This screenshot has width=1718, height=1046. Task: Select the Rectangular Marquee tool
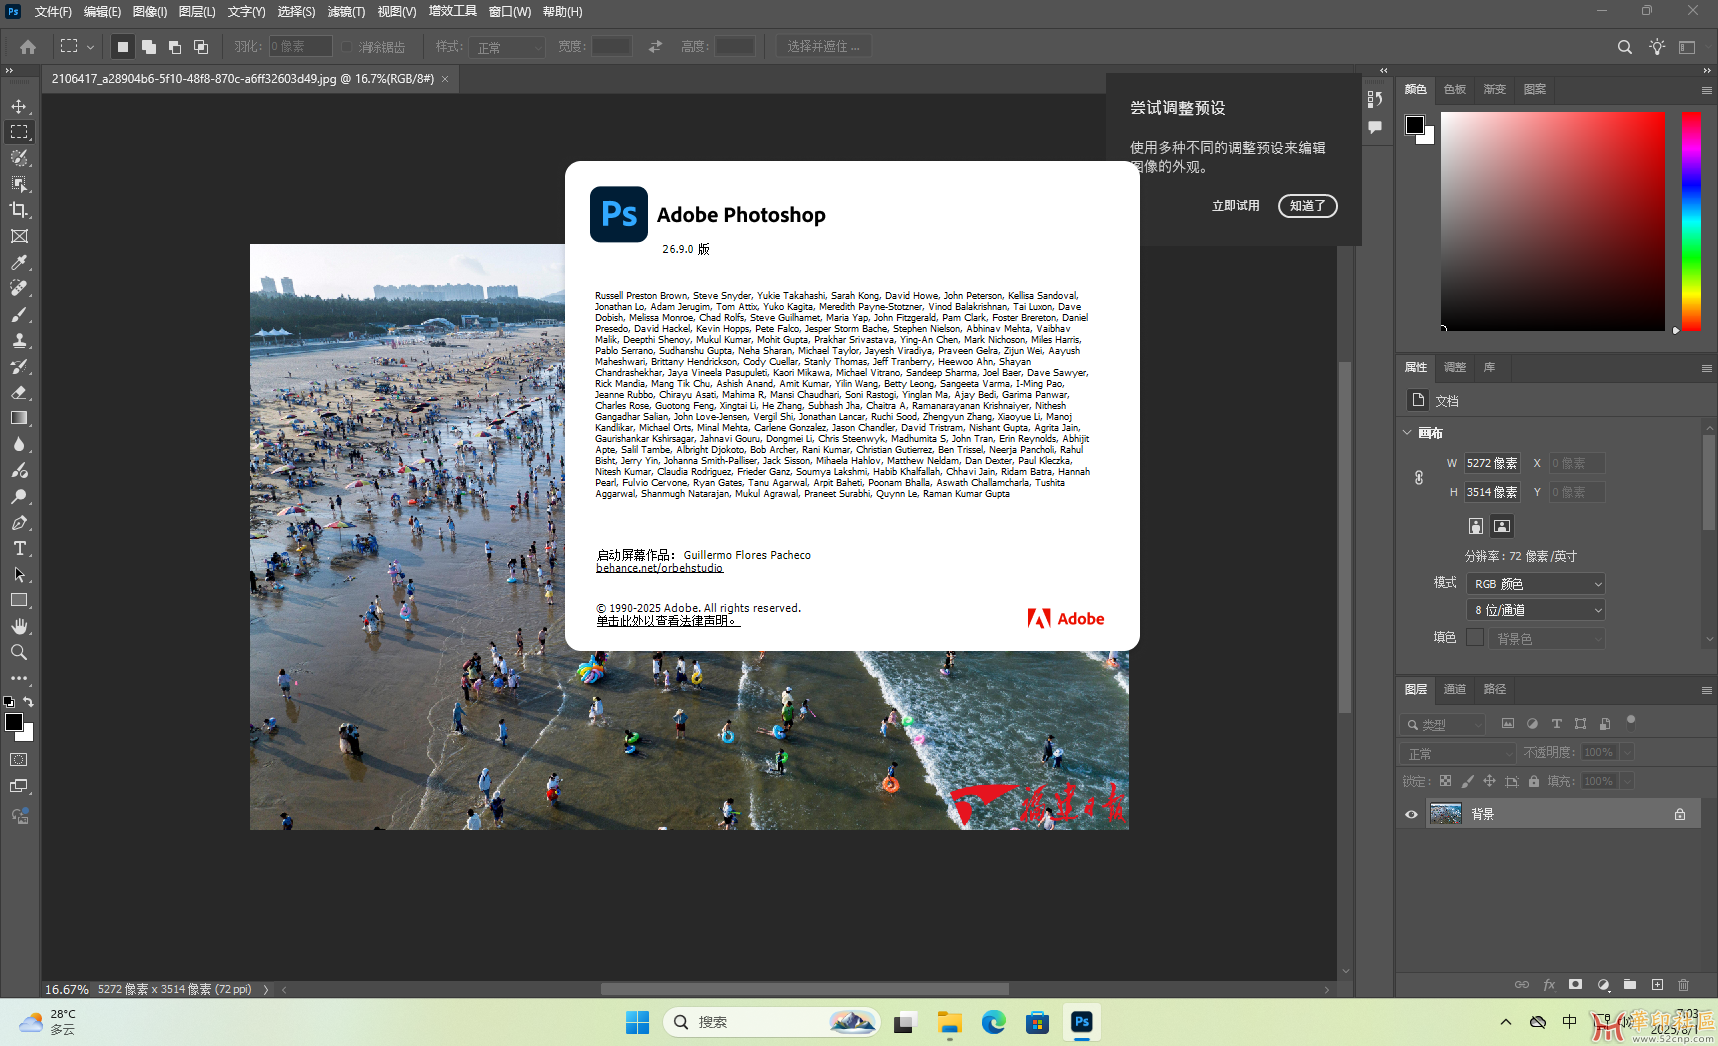coord(19,132)
